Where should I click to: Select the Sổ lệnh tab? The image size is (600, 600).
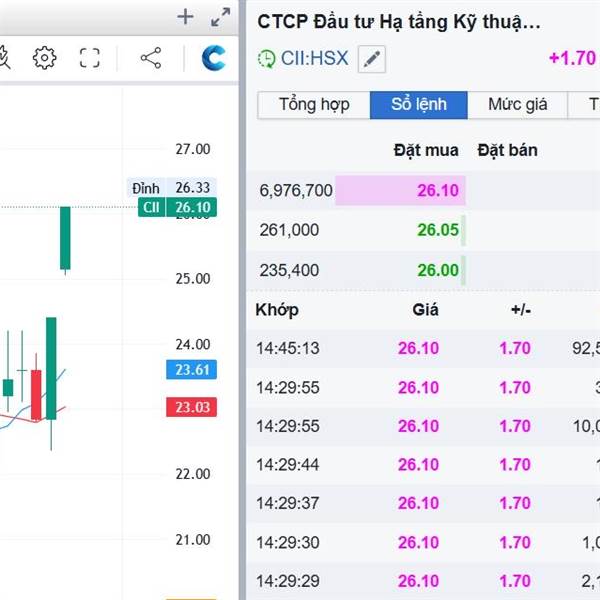[418, 104]
